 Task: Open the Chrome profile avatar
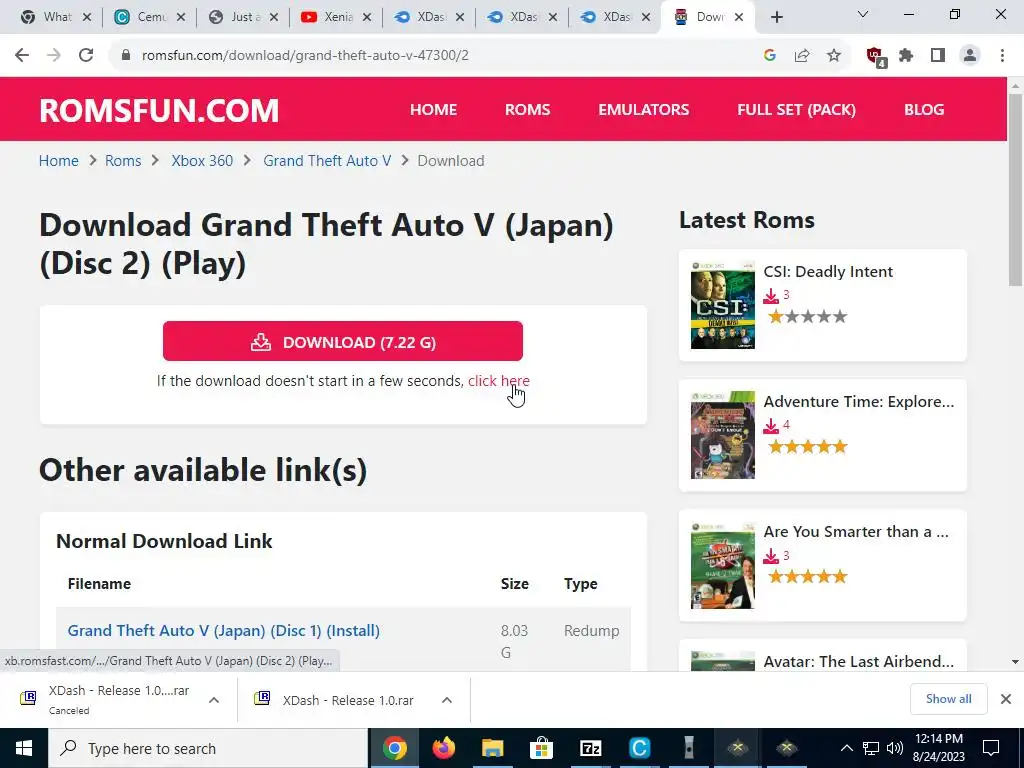(x=970, y=56)
